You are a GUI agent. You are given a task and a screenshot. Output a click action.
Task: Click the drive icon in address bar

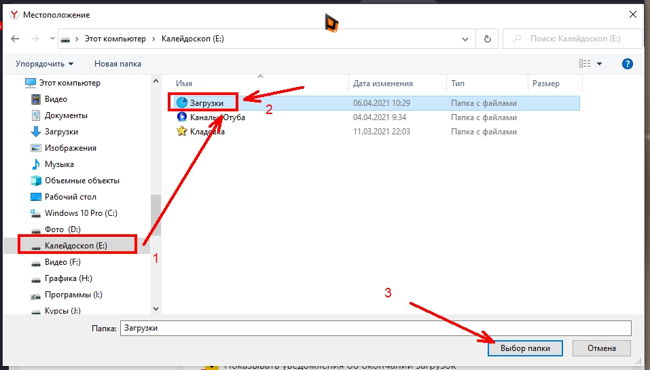click(65, 39)
